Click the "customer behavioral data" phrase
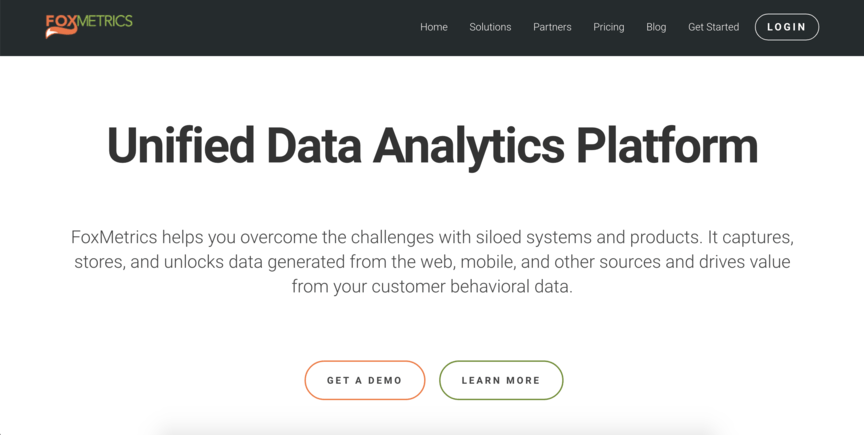This screenshot has height=435, width=864. point(471,286)
